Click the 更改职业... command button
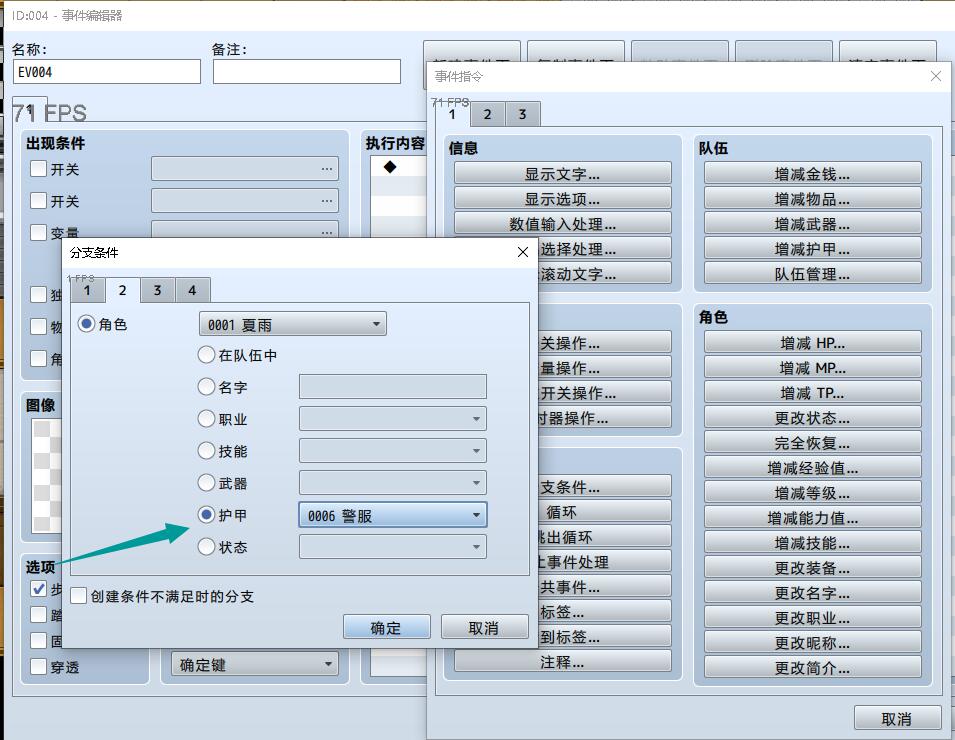This screenshot has width=955, height=740. tap(812, 617)
